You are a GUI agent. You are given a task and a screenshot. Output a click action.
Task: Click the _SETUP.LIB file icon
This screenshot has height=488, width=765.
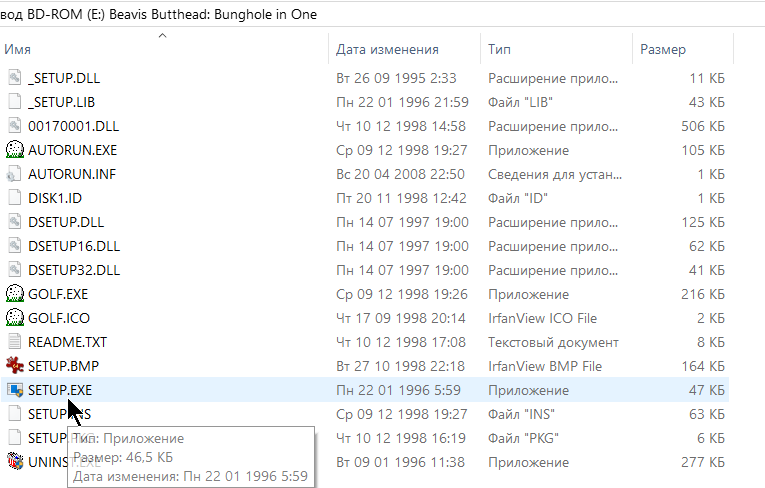[15, 102]
